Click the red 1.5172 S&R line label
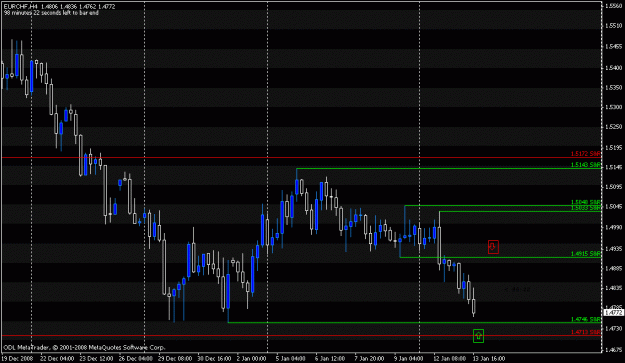The height and width of the screenshot is (363, 625). [x=586, y=154]
